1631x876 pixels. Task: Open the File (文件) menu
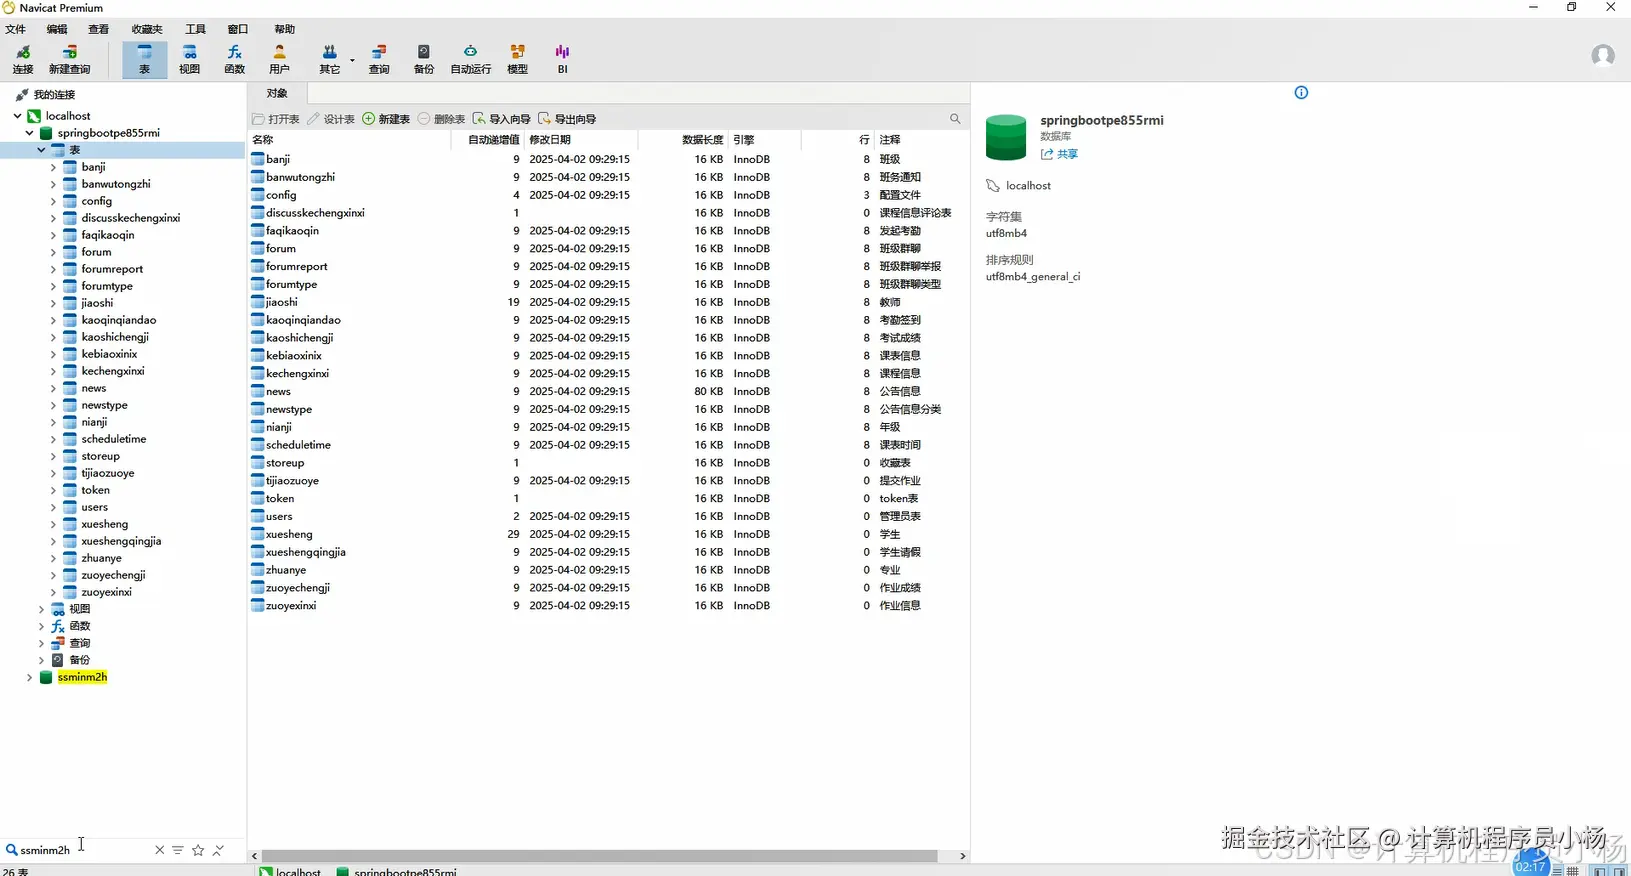tap(15, 29)
